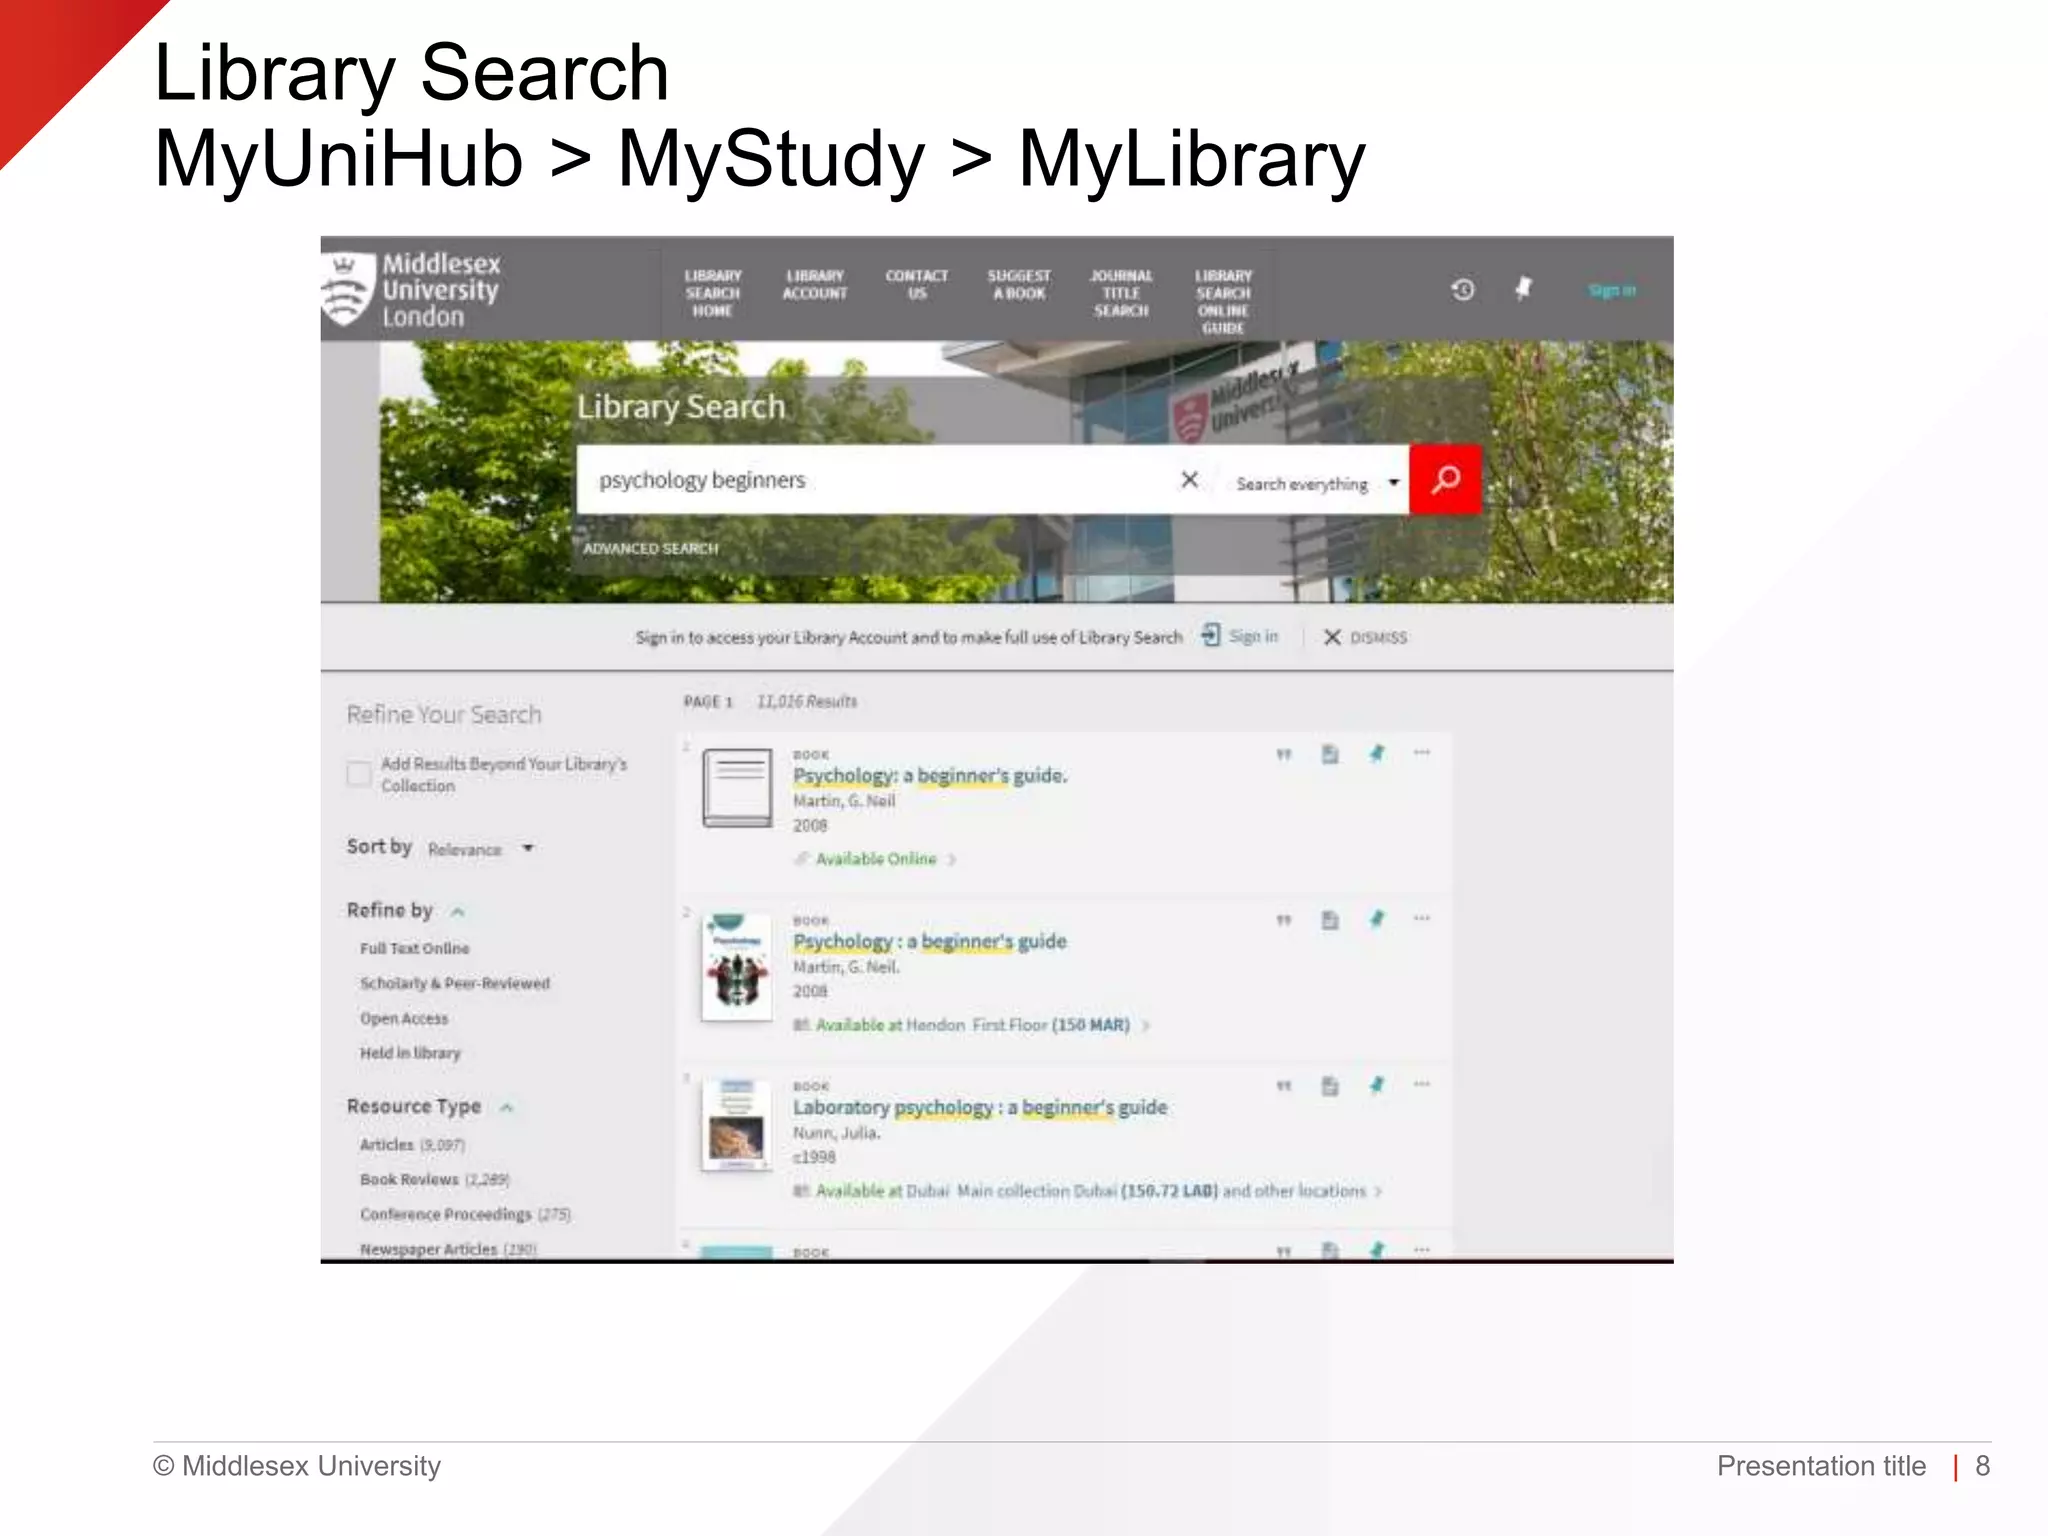The height and width of the screenshot is (1536, 2048).
Task: Open Library Search Online Guide menu item
Action: click(1223, 301)
